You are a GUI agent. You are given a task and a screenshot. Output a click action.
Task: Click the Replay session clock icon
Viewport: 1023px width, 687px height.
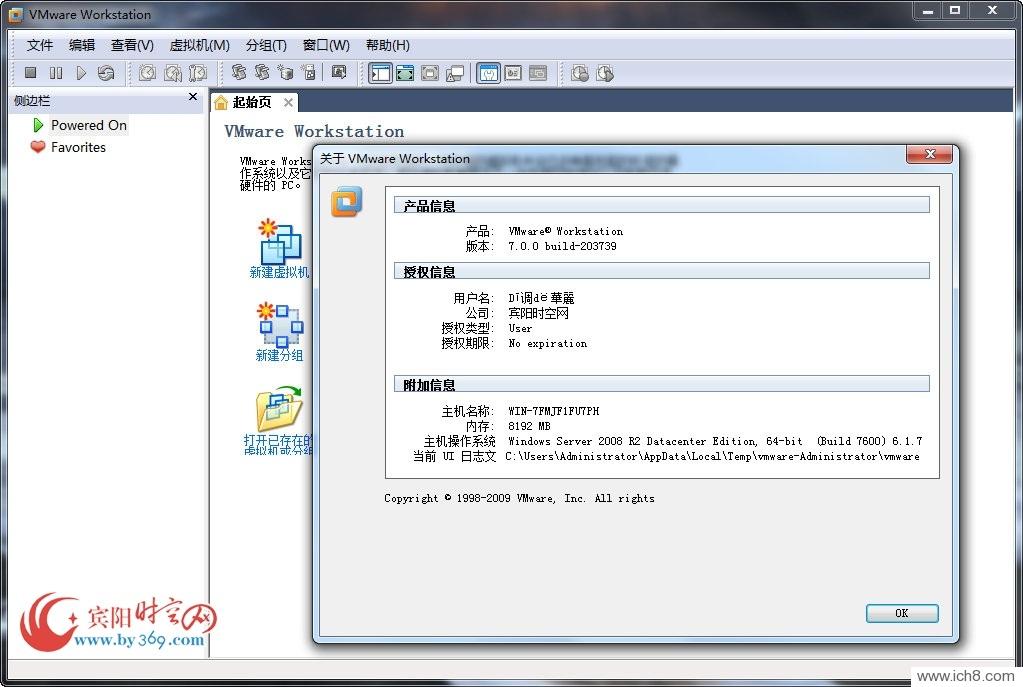605,73
